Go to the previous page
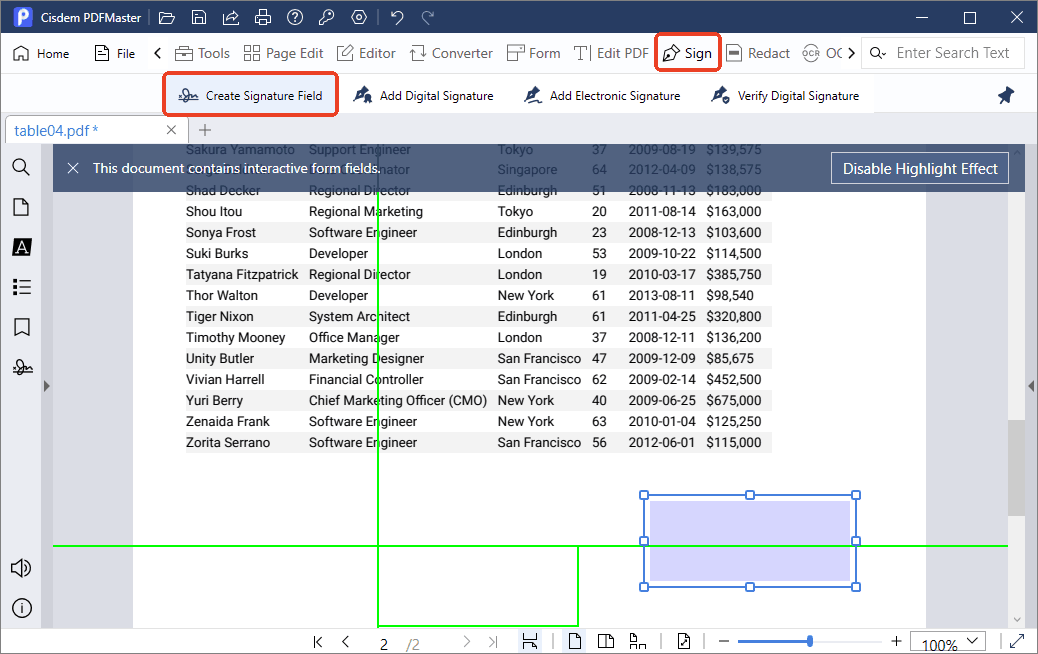Image resolution: width=1038 pixels, height=654 pixels. click(346, 641)
